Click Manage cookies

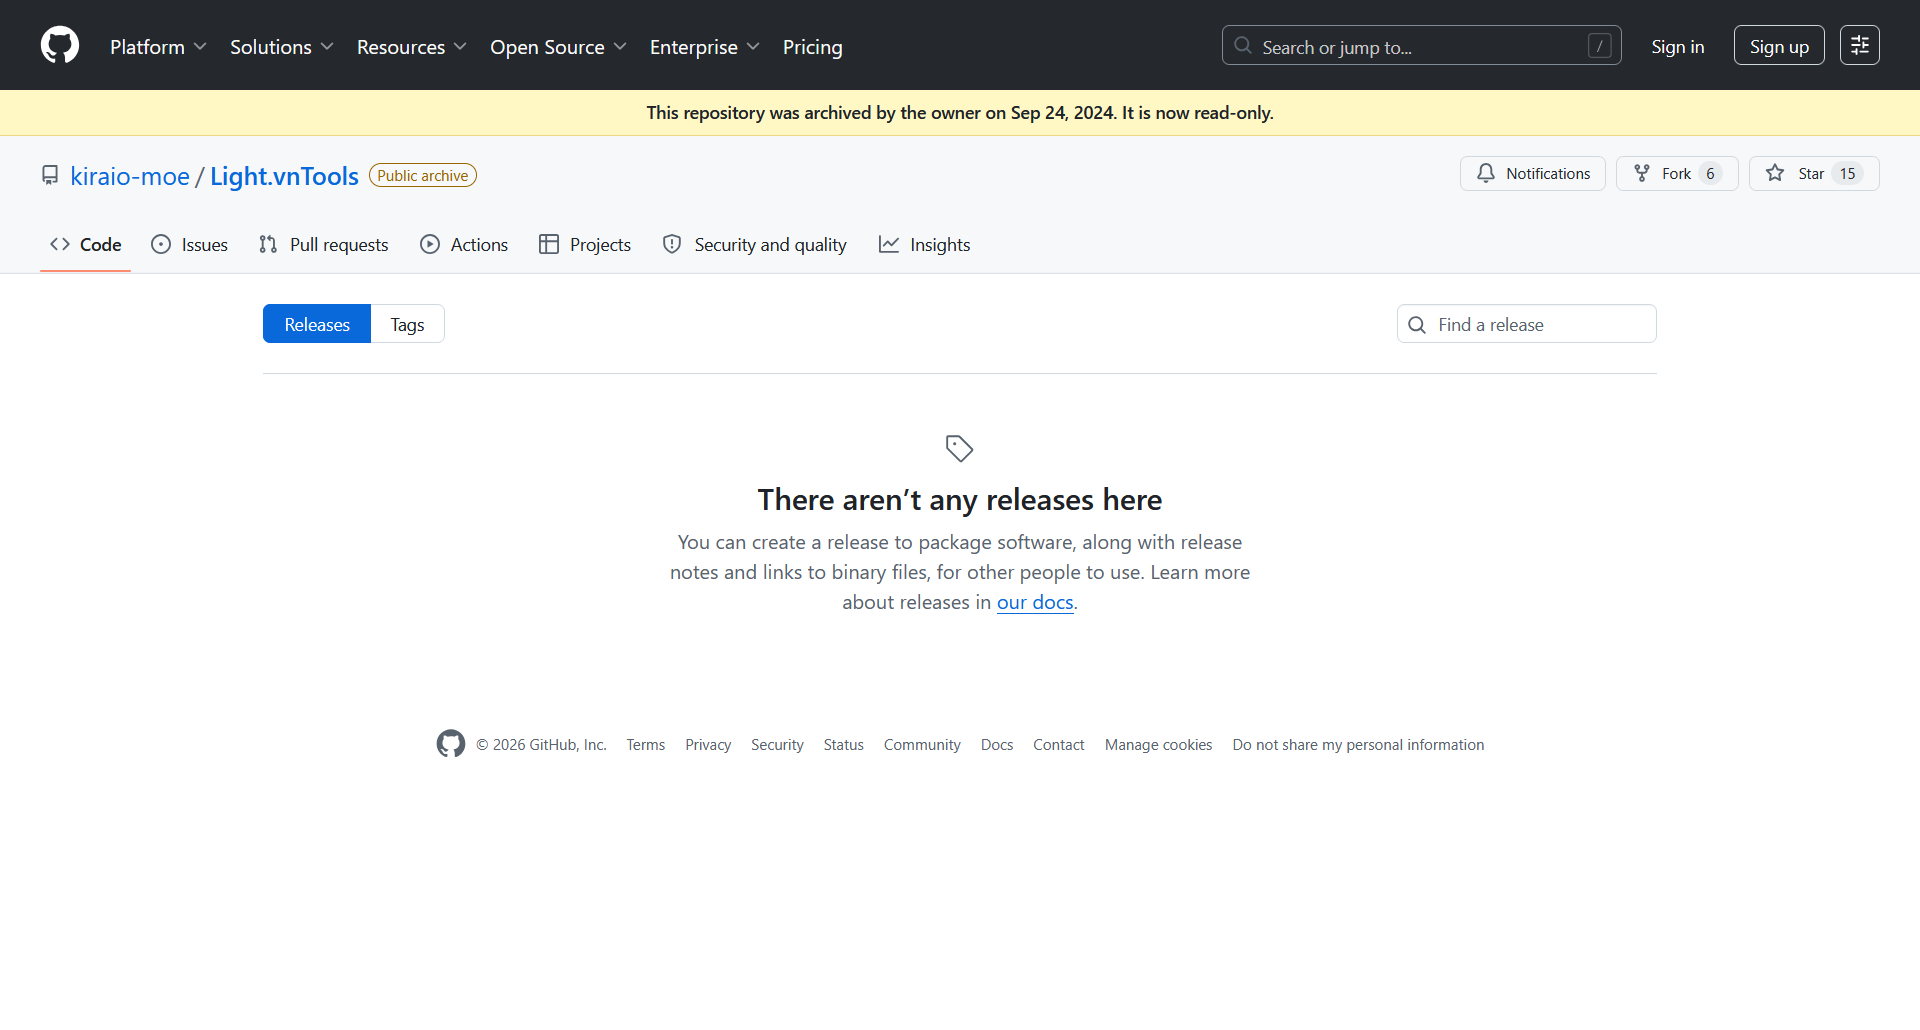[x=1158, y=745]
